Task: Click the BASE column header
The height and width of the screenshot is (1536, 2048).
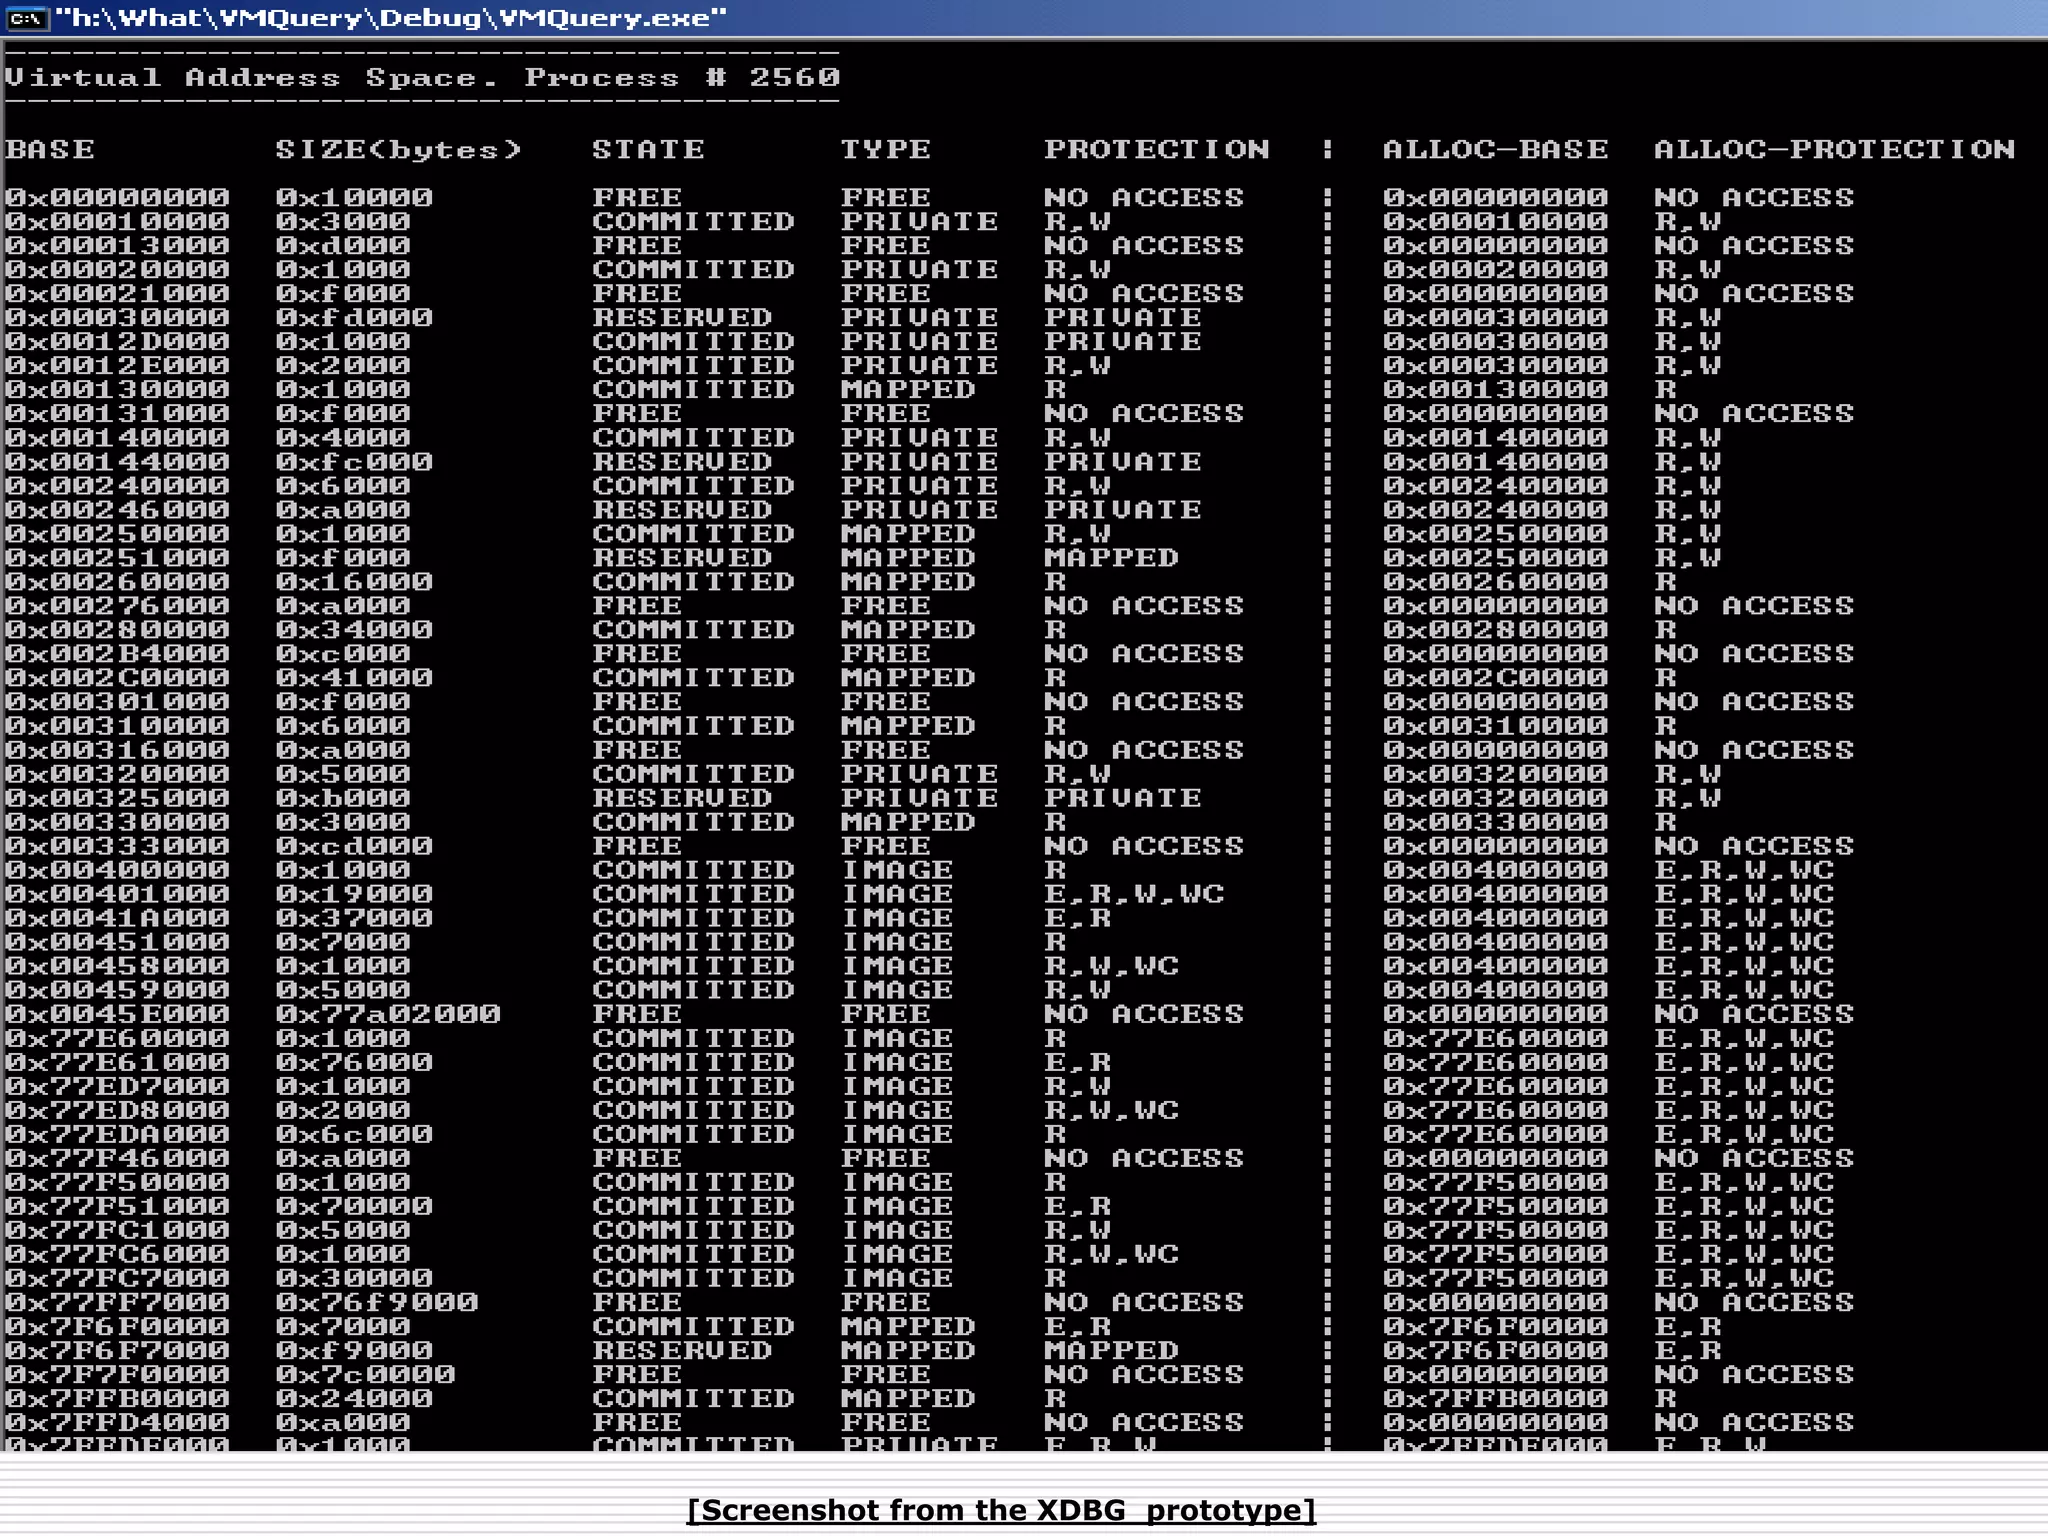Action: click(50, 150)
